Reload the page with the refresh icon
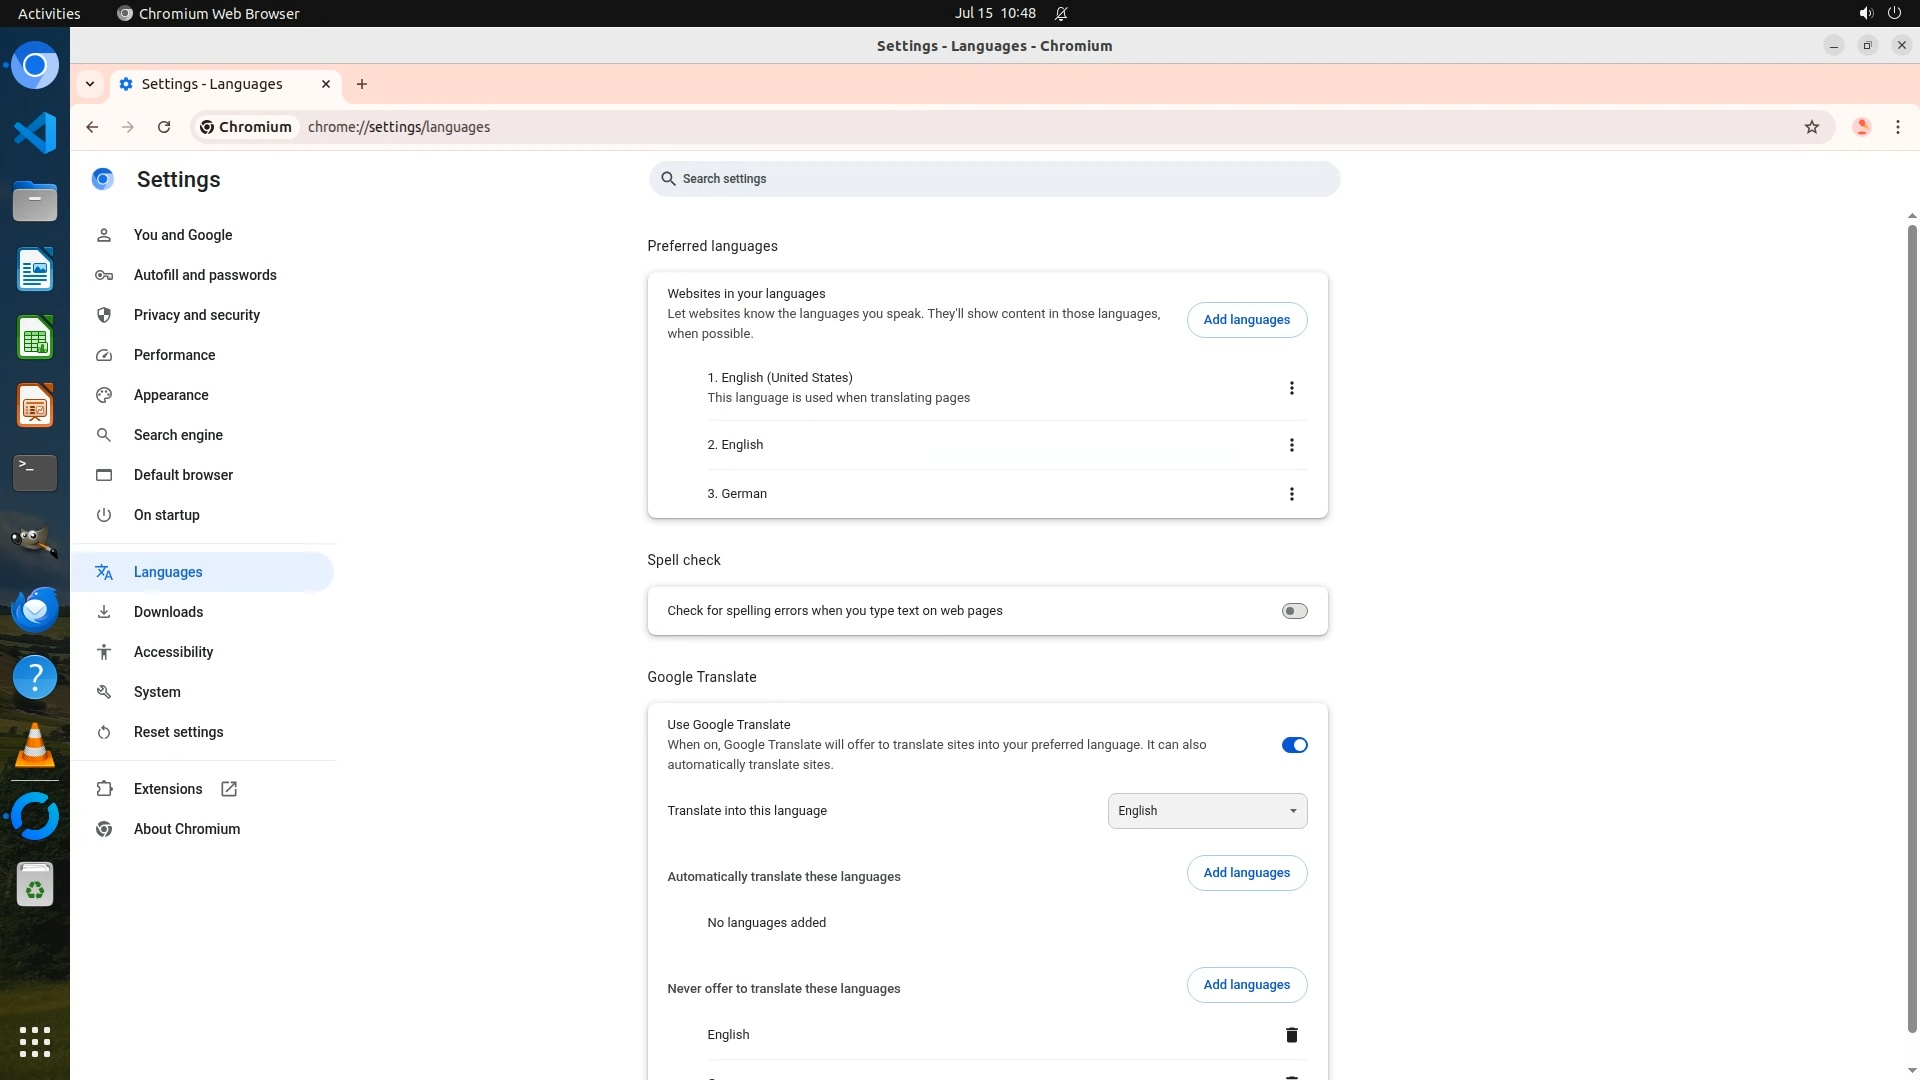The height and width of the screenshot is (1080, 1920). (x=164, y=127)
